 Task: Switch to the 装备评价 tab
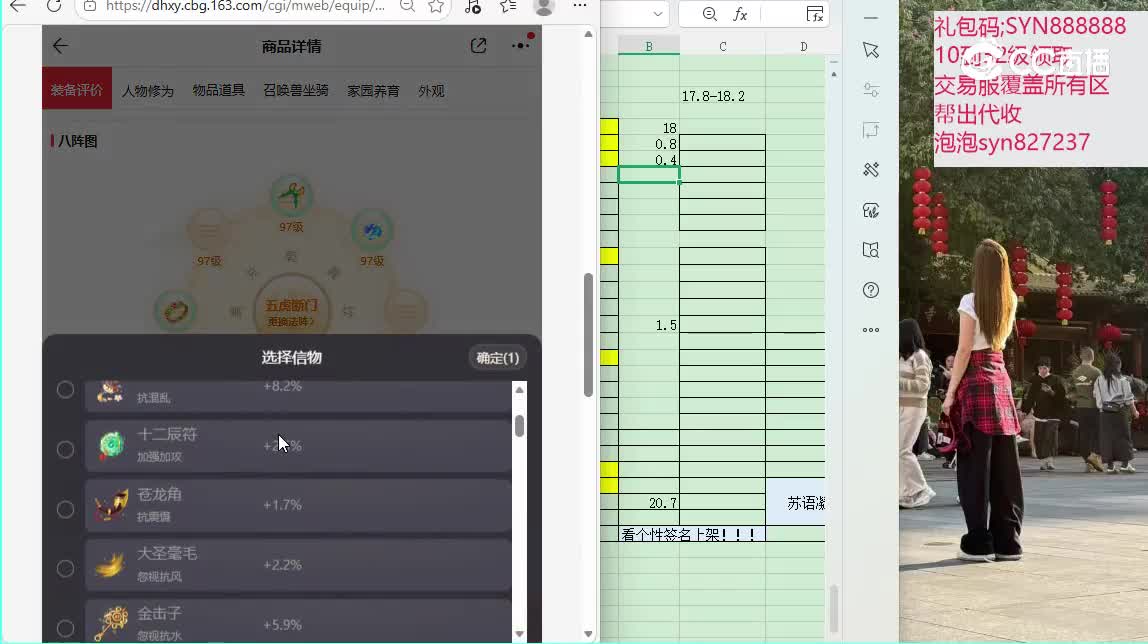tap(77, 89)
